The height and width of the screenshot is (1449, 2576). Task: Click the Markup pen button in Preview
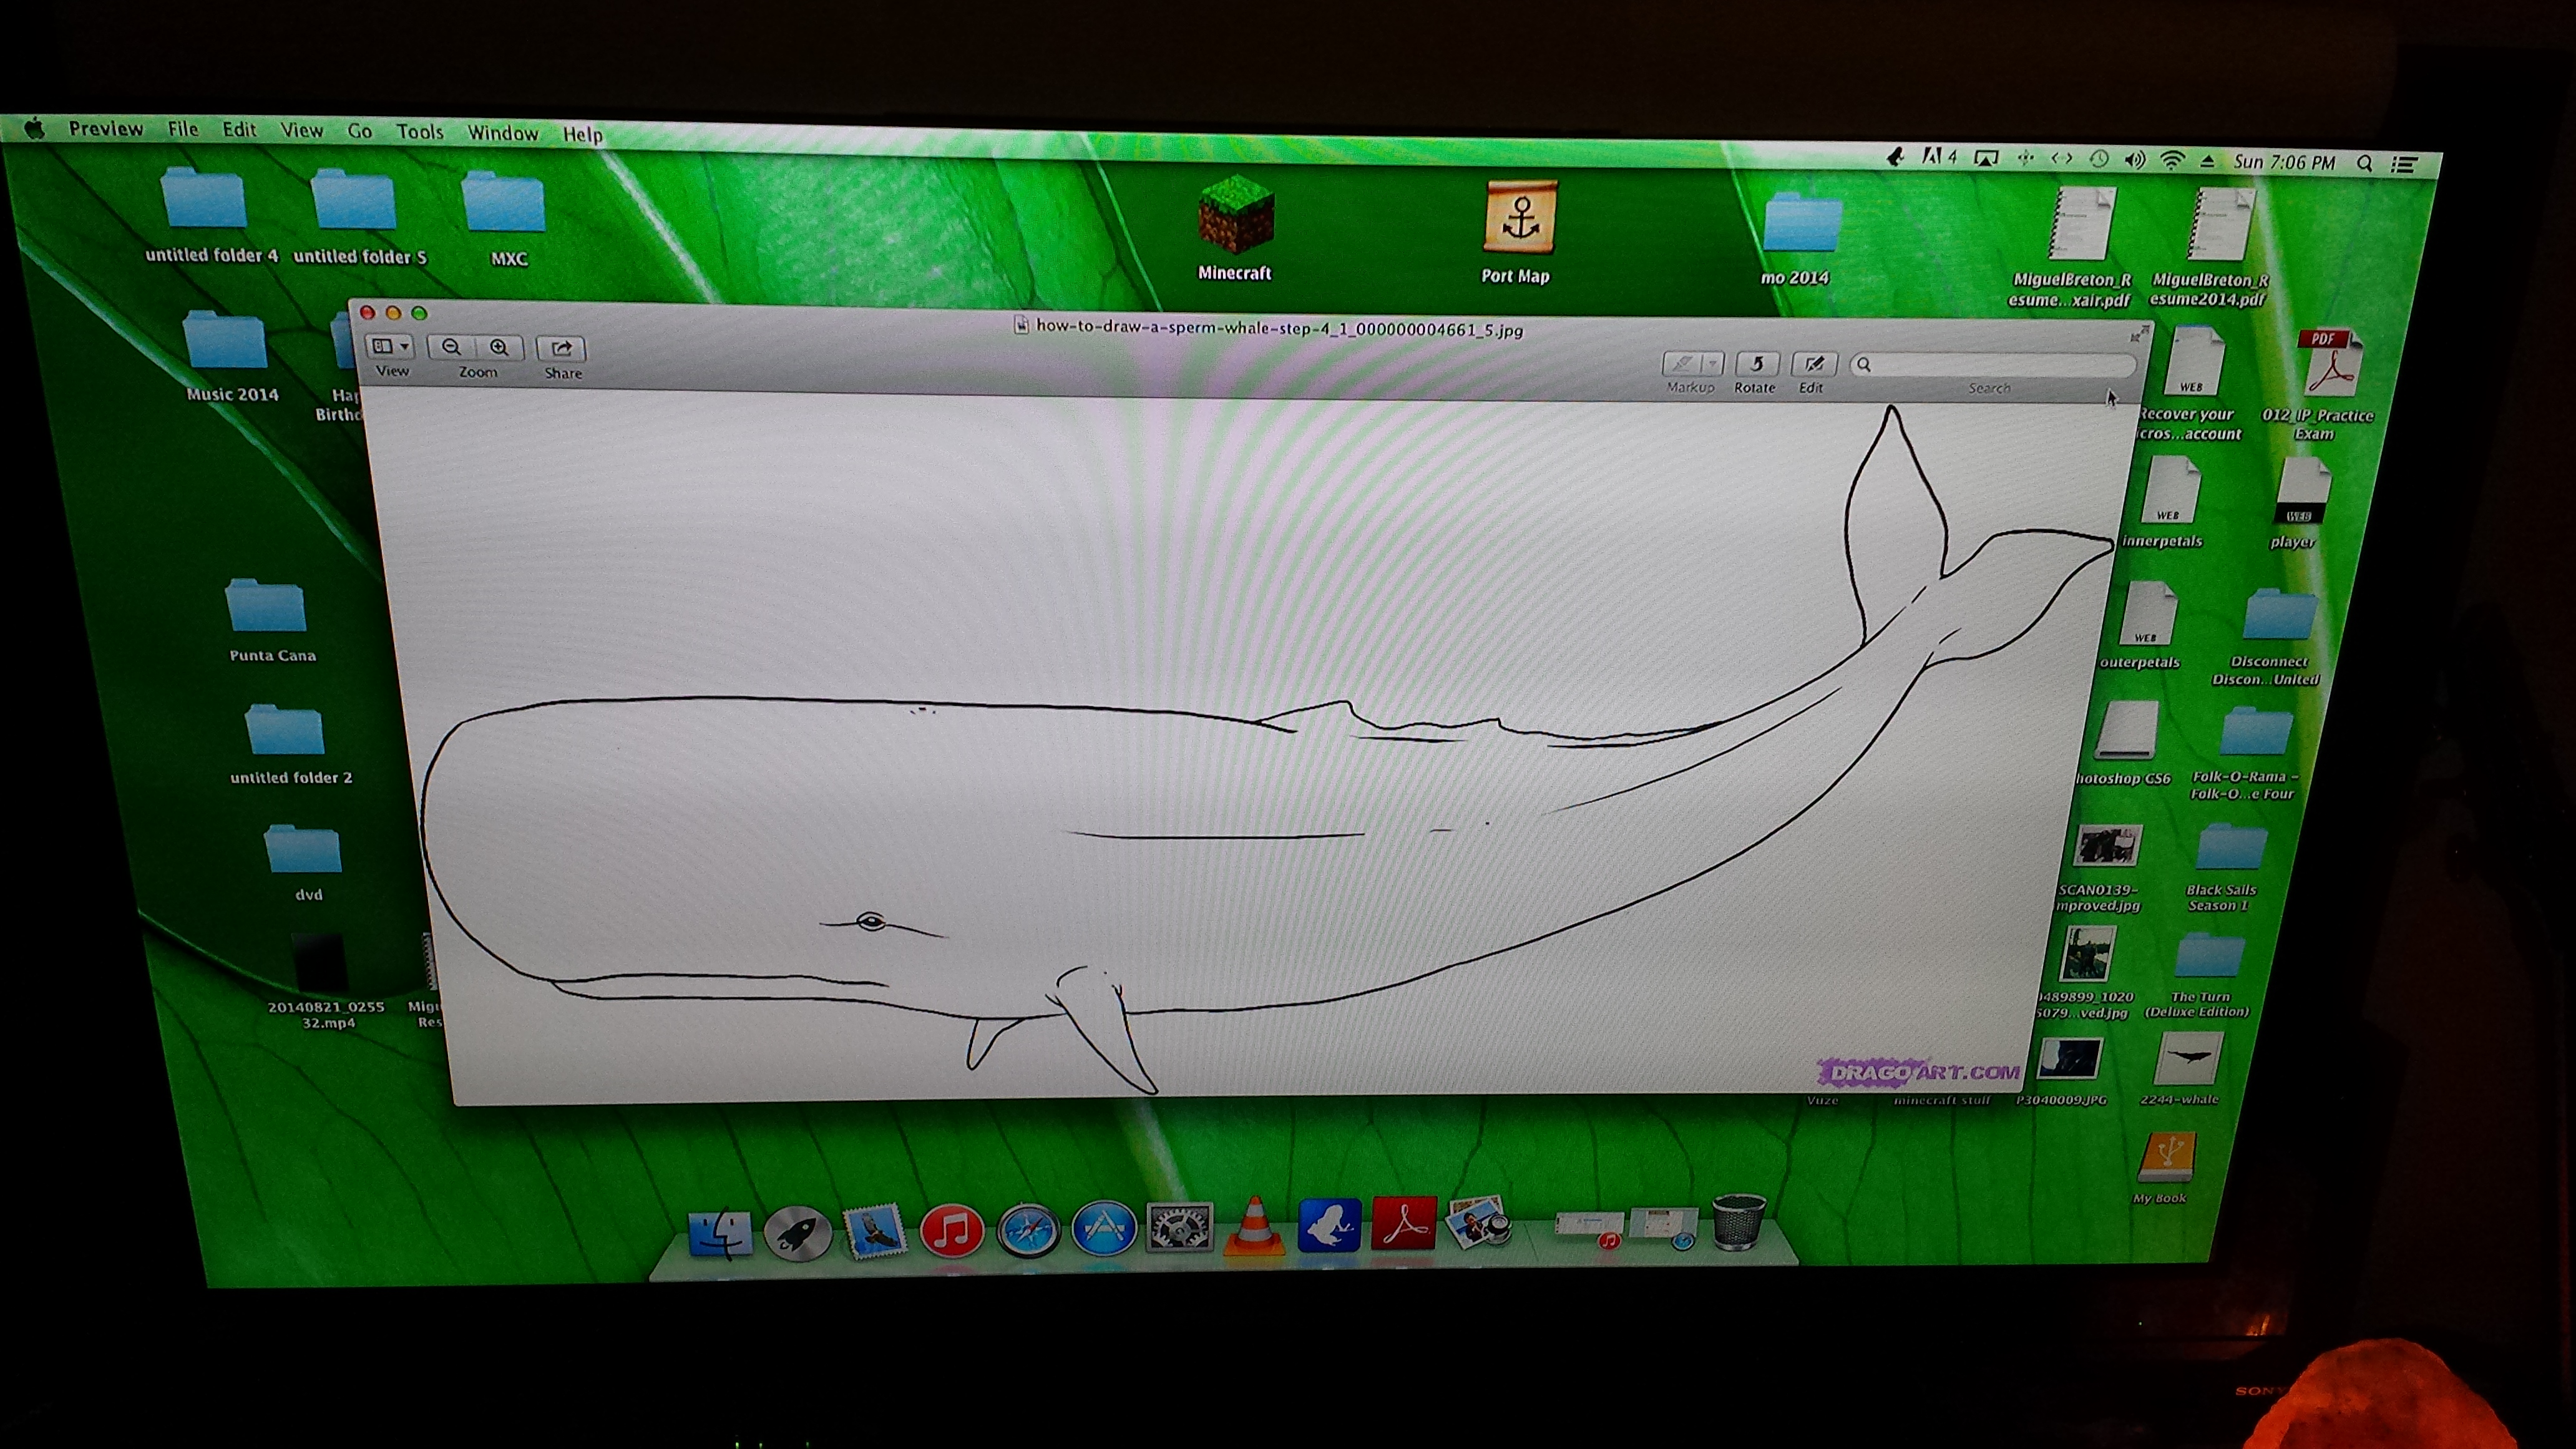(1683, 364)
